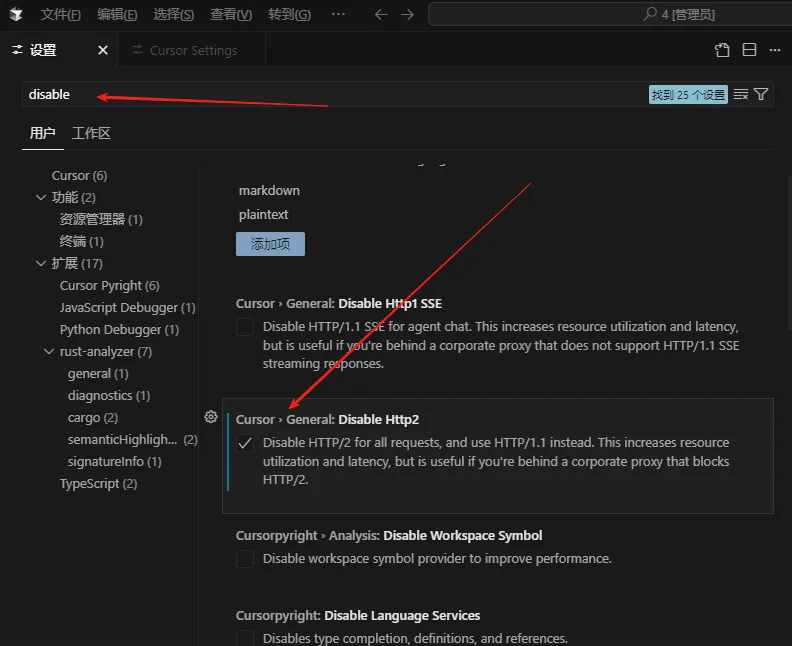Open editor more actions ellipsis
The width and height of the screenshot is (792, 646).
tap(775, 49)
